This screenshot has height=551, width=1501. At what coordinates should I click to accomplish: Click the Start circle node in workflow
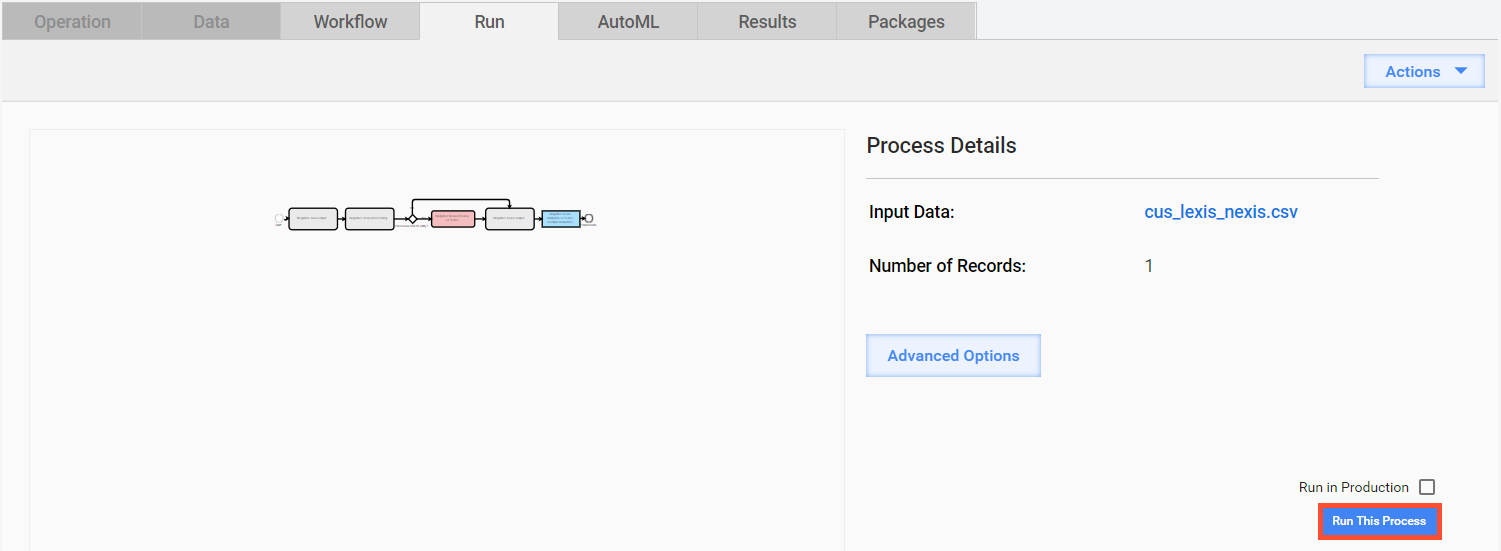point(279,218)
